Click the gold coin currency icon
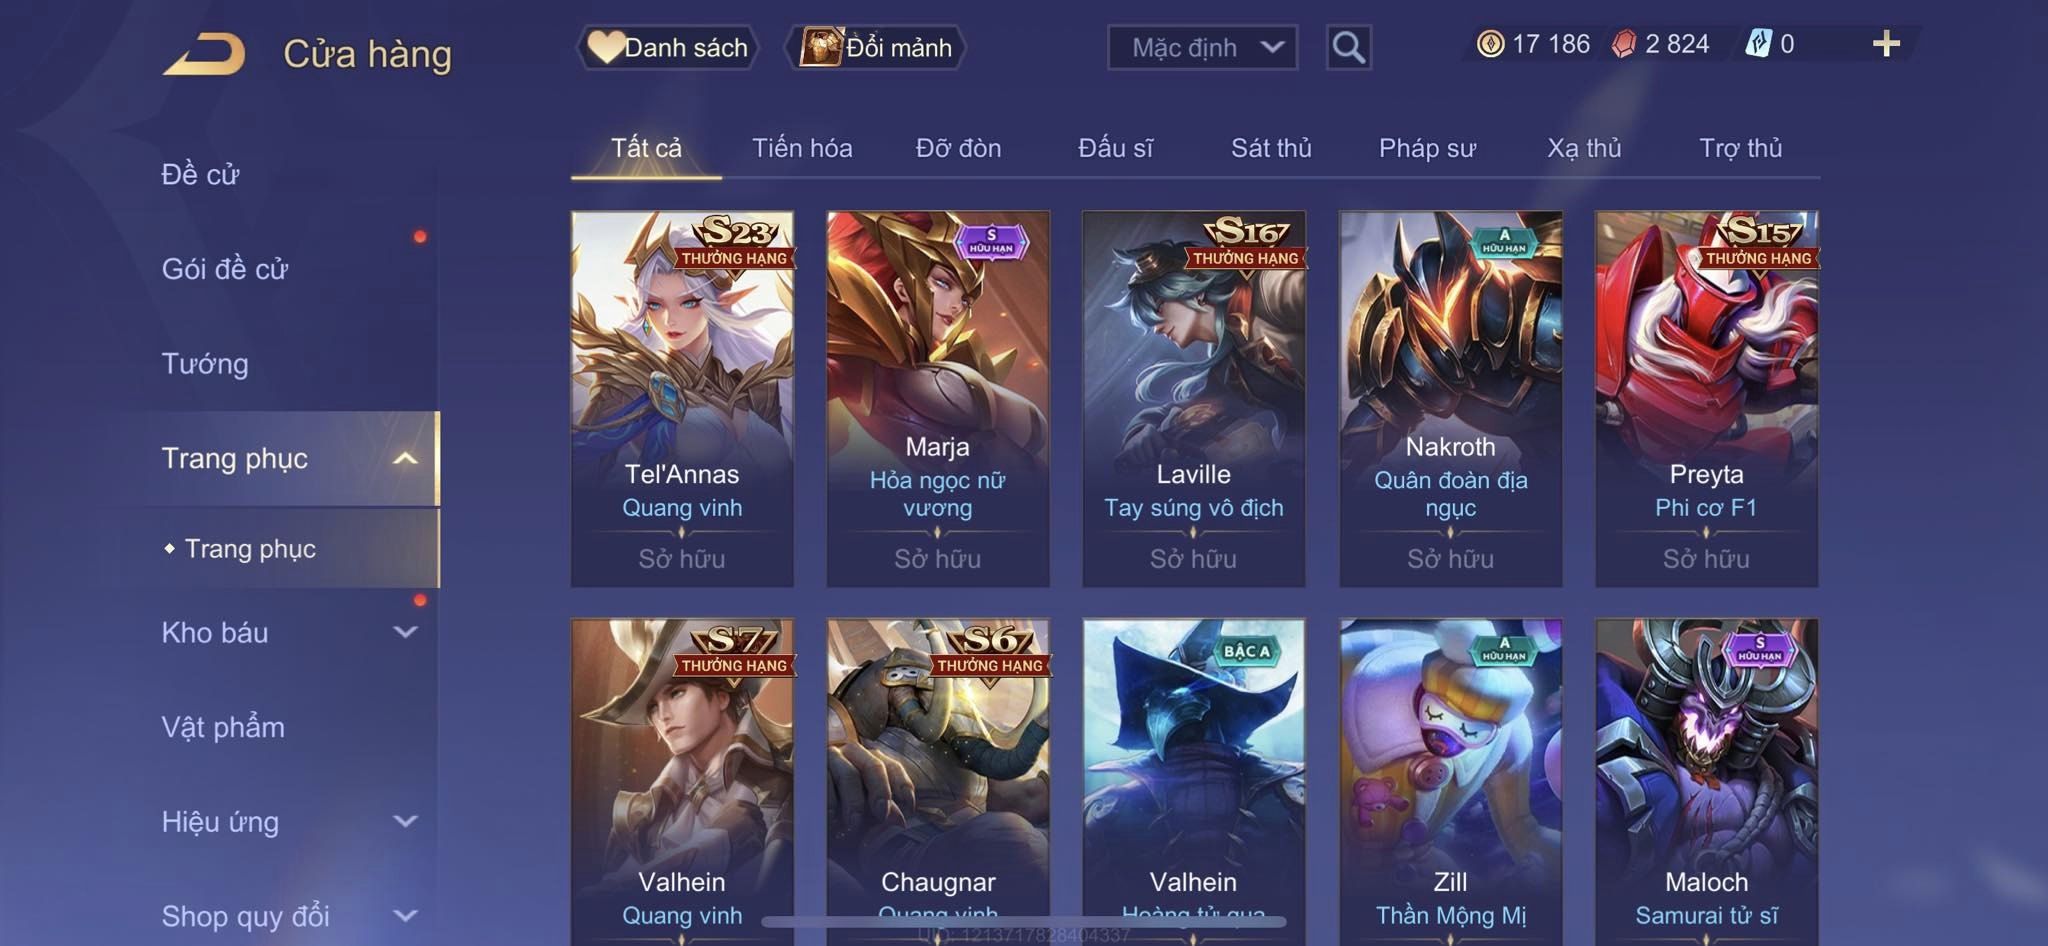 click(1490, 44)
